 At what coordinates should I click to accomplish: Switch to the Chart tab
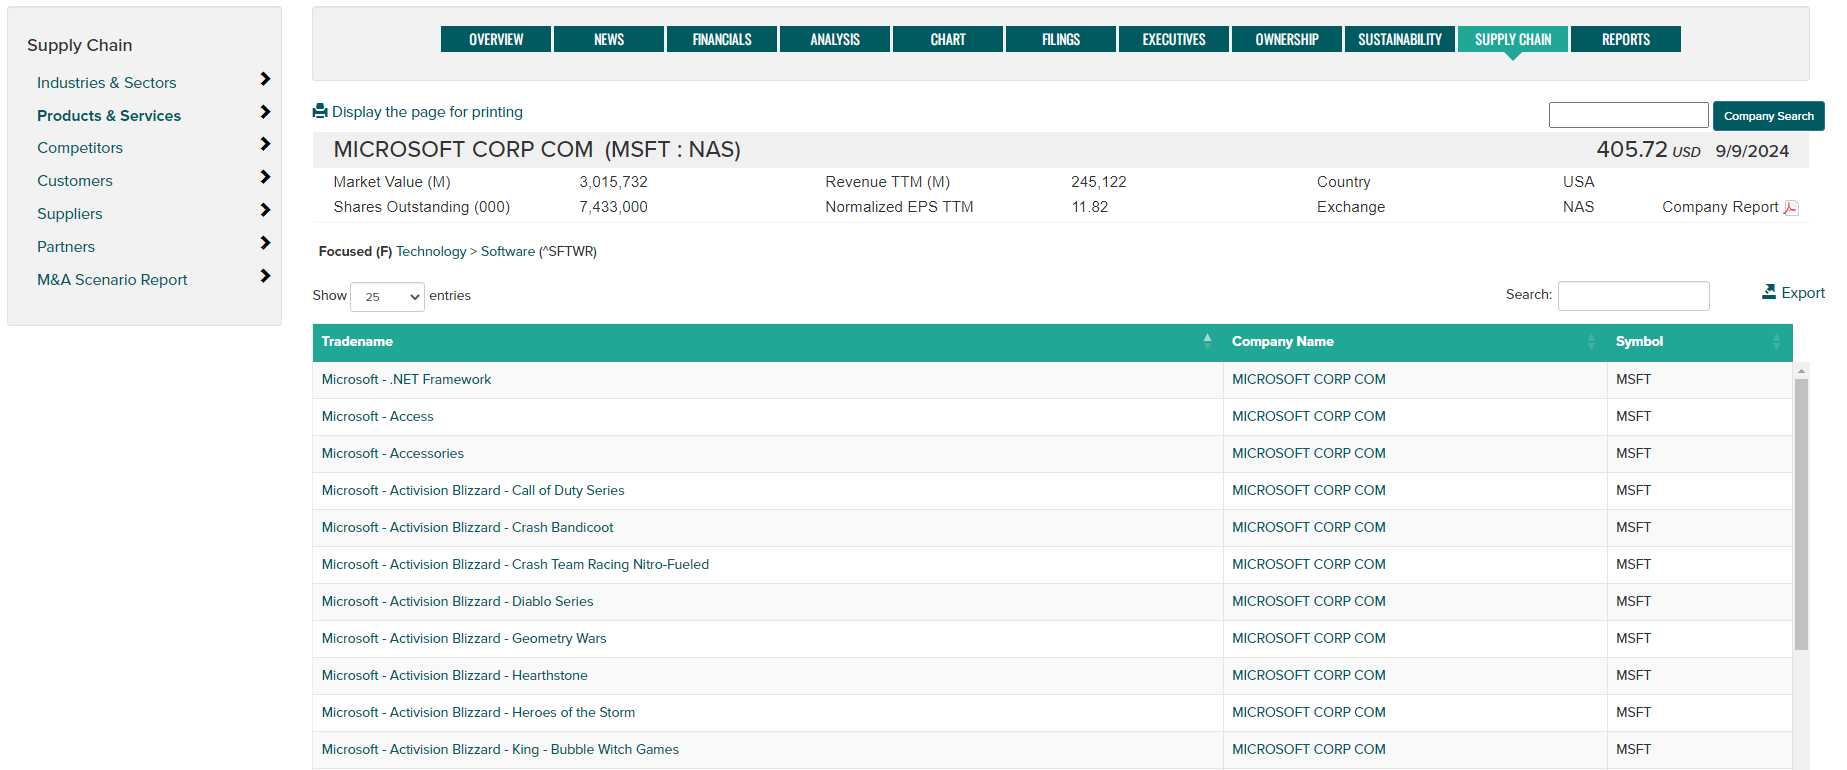pos(948,39)
